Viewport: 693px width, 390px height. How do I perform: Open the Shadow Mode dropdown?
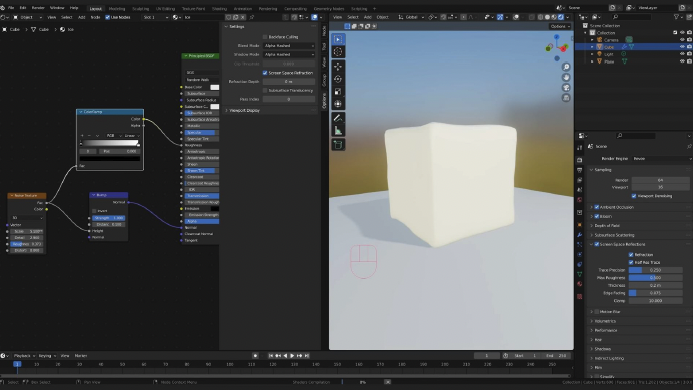click(x=289, y=54)
